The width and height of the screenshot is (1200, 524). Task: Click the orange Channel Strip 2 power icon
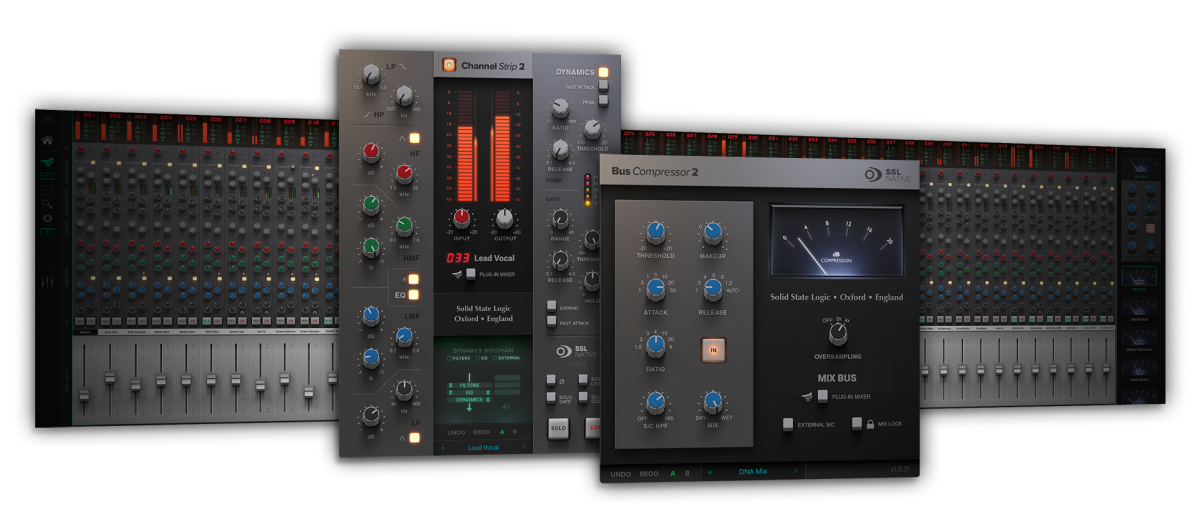click(x=450, y=66)
